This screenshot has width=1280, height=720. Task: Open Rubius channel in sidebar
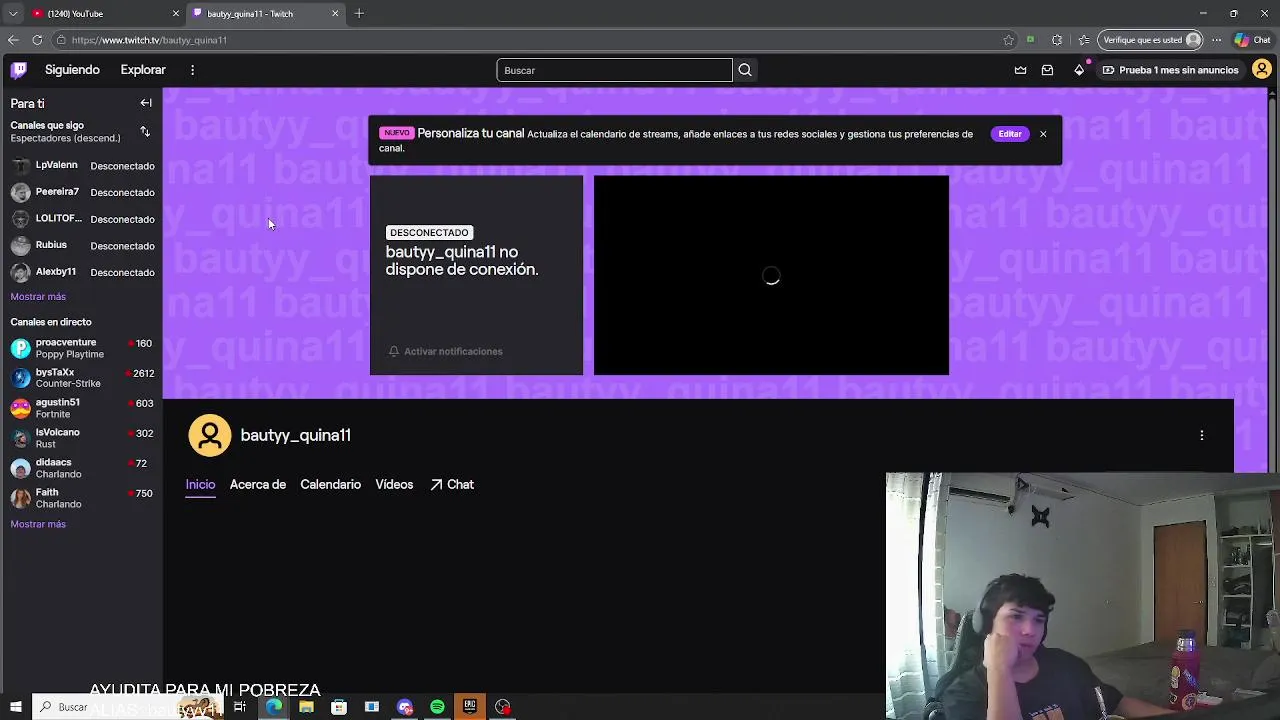82,245
